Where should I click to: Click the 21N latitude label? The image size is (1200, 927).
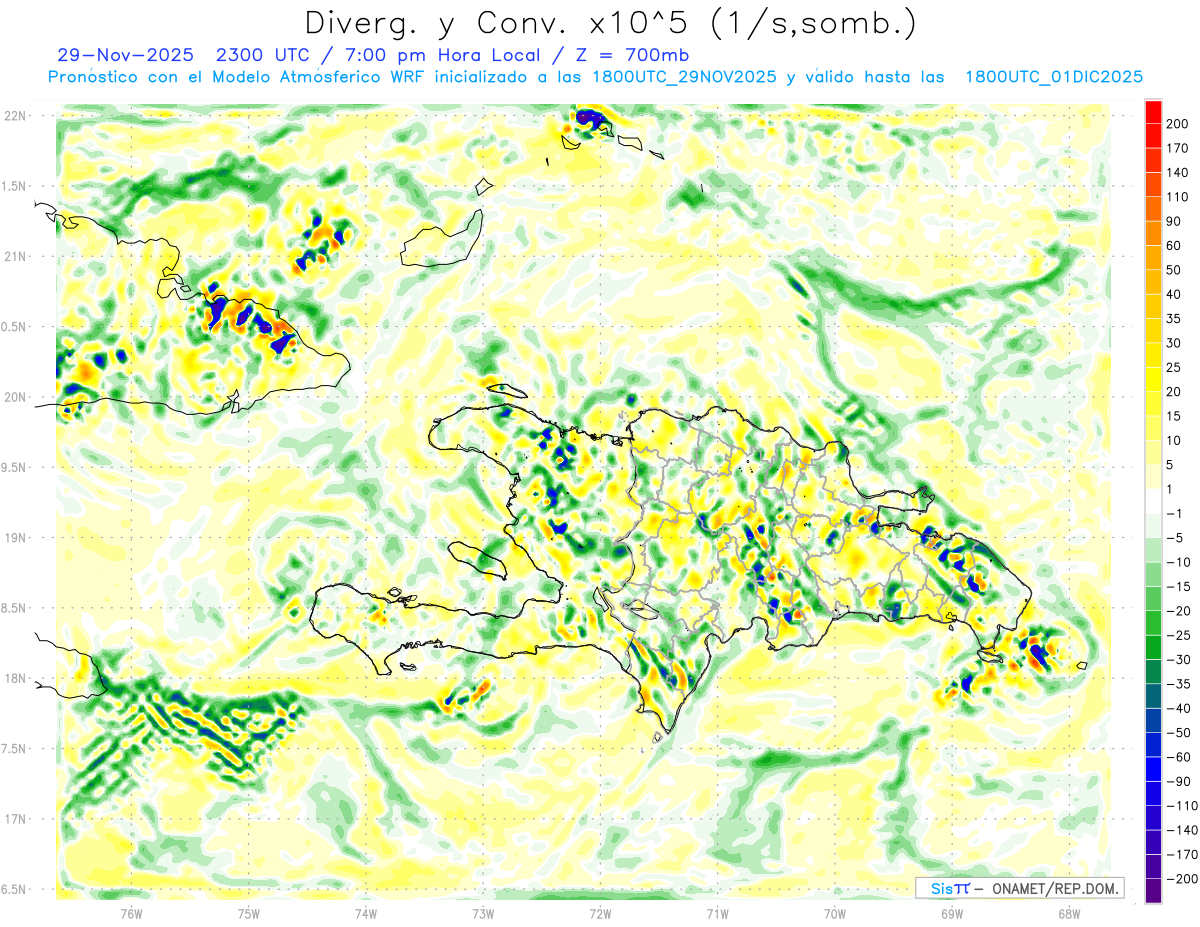click(15, 256)
